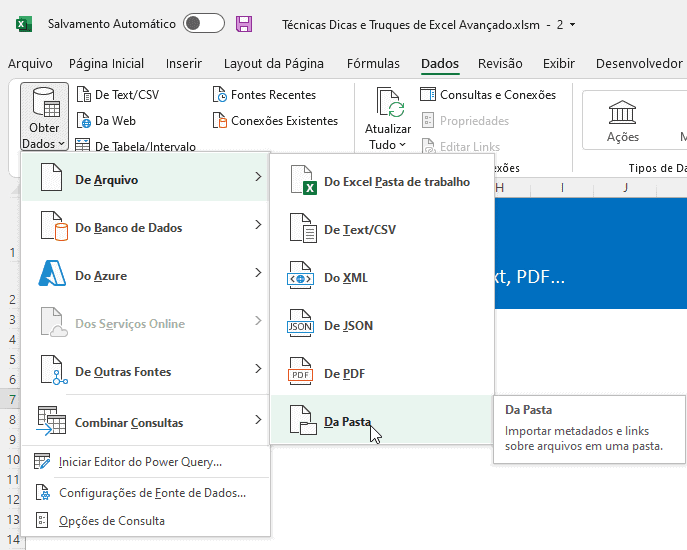The image size is (687, 550).
Task: Click the Do Azure logo icon
Action: click(52, 273)
